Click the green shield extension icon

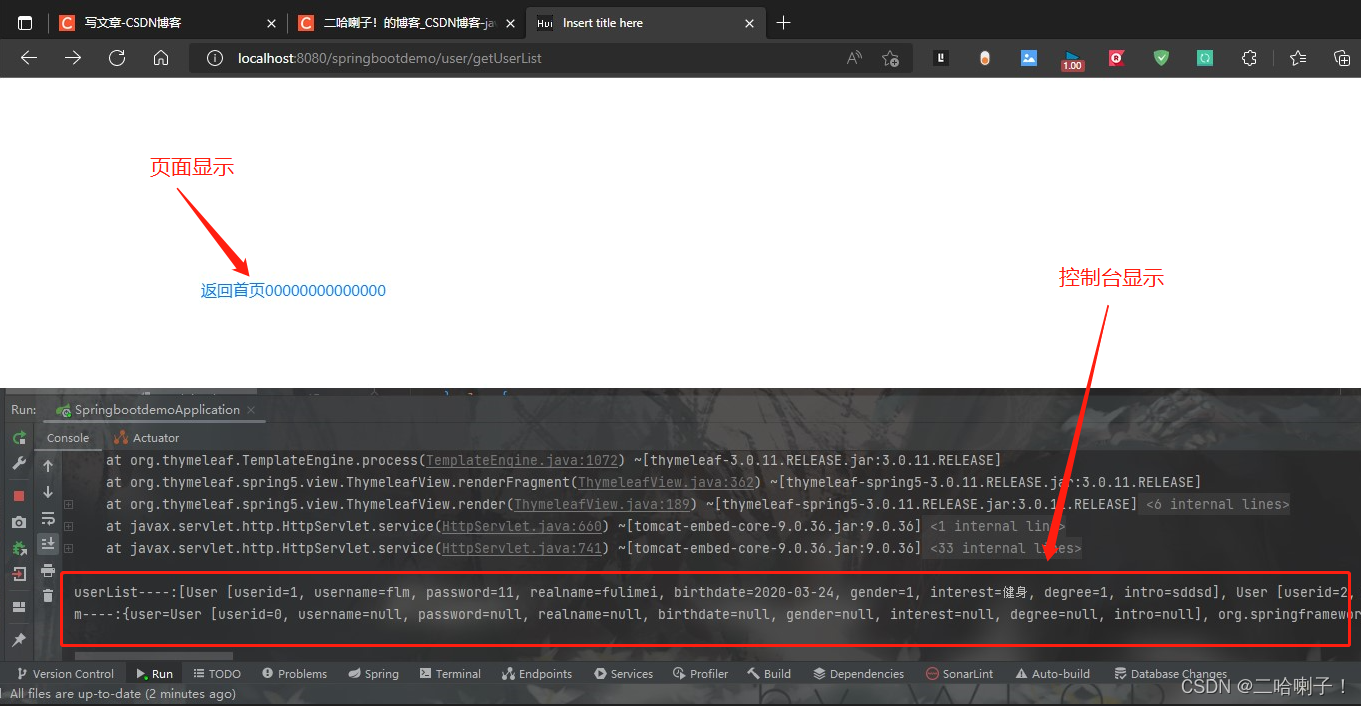click(x=1161, y=58)
